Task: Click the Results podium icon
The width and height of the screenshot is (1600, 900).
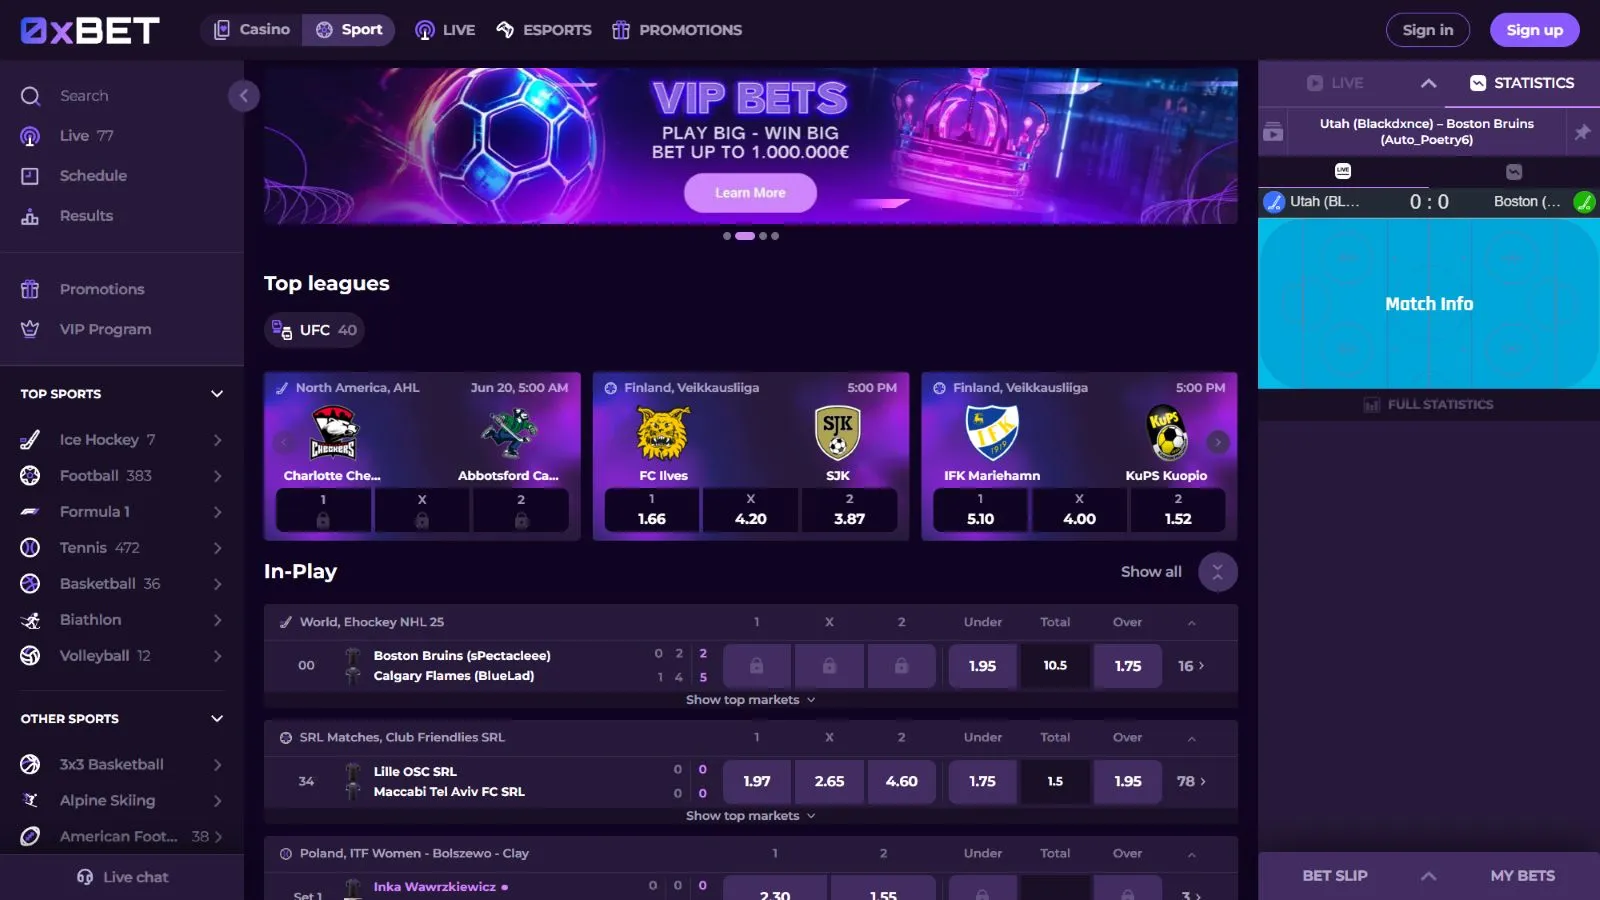Action: [30, 216]
